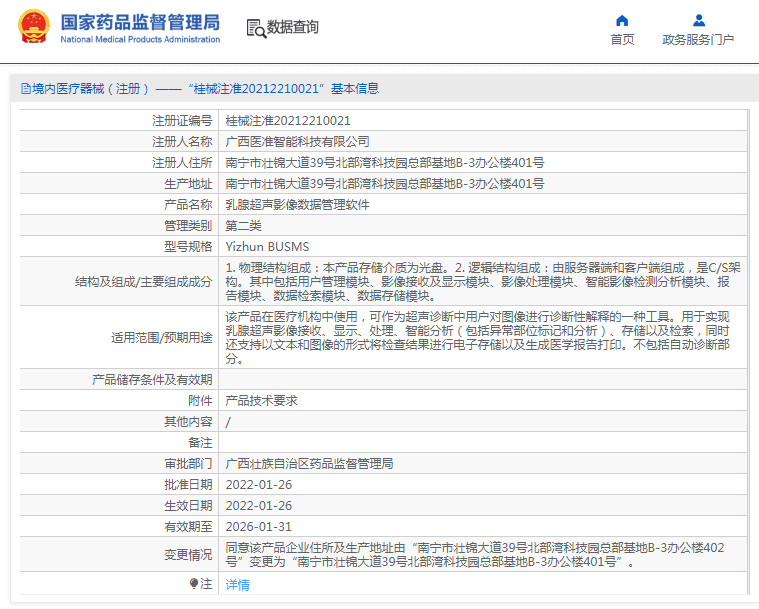Click the 生产地址 address value

[x=384, y=183]
